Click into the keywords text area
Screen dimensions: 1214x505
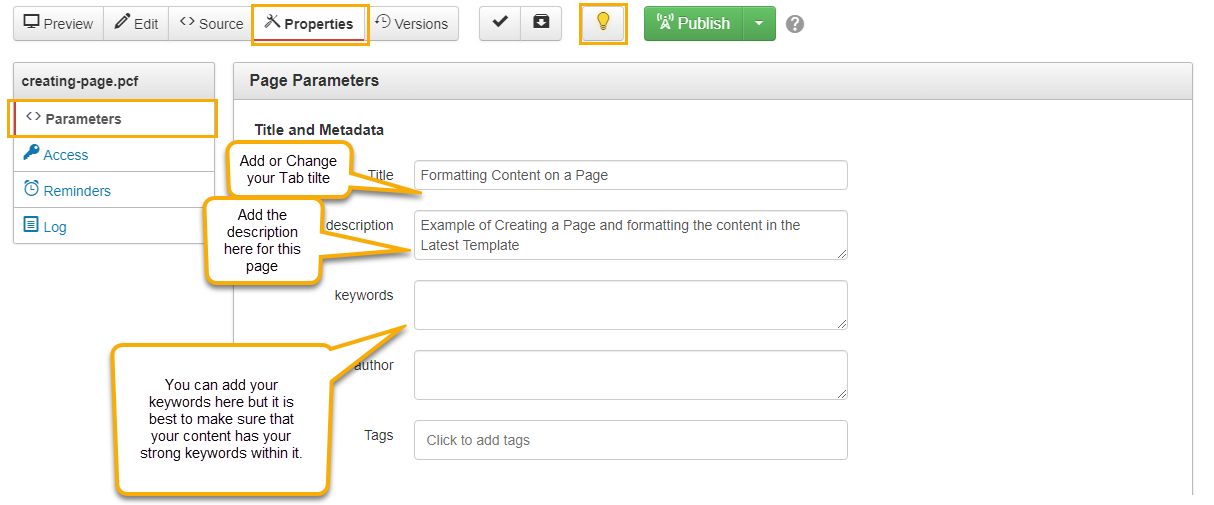(x=630, y=305)
